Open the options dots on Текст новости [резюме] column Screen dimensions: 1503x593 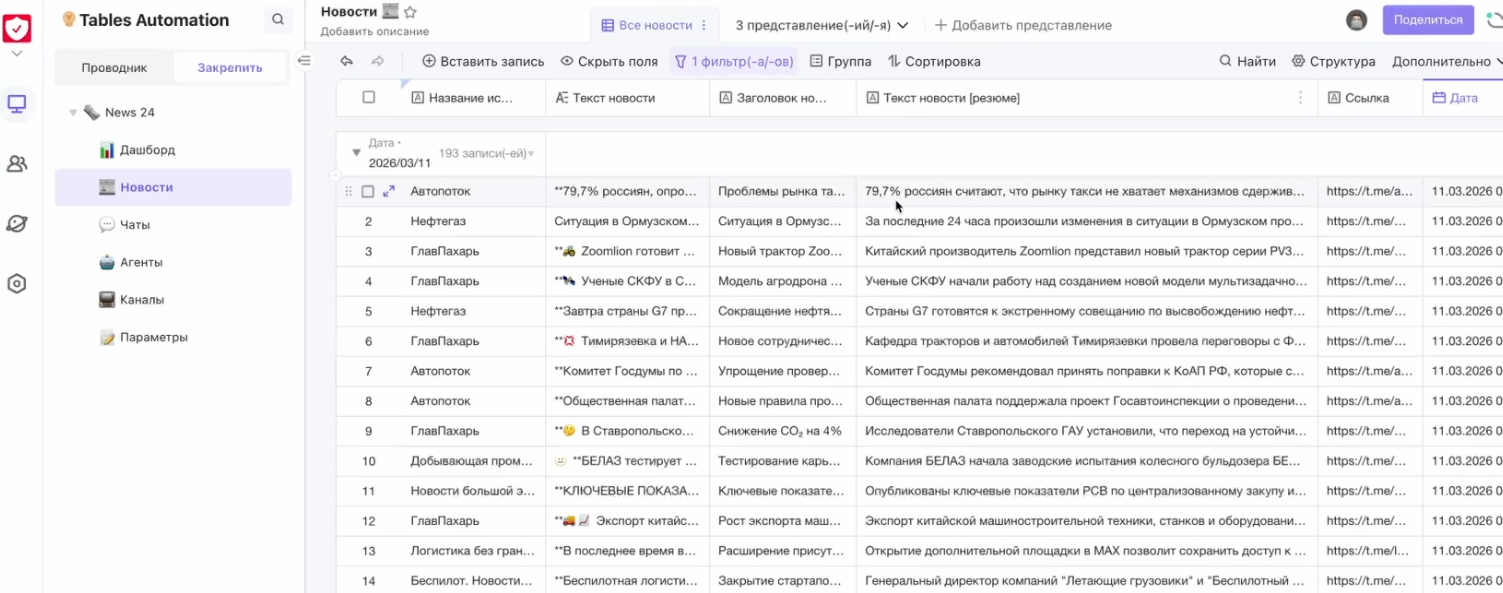1300,98
